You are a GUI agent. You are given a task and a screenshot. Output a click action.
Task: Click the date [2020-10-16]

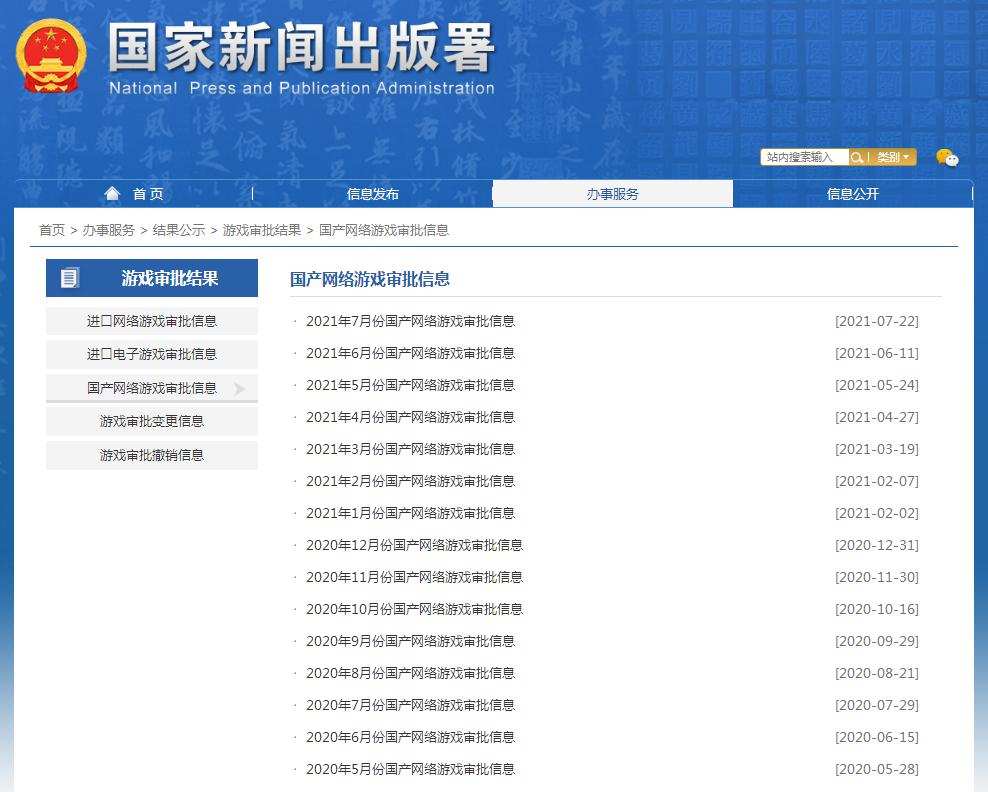[x=876, y=609]
